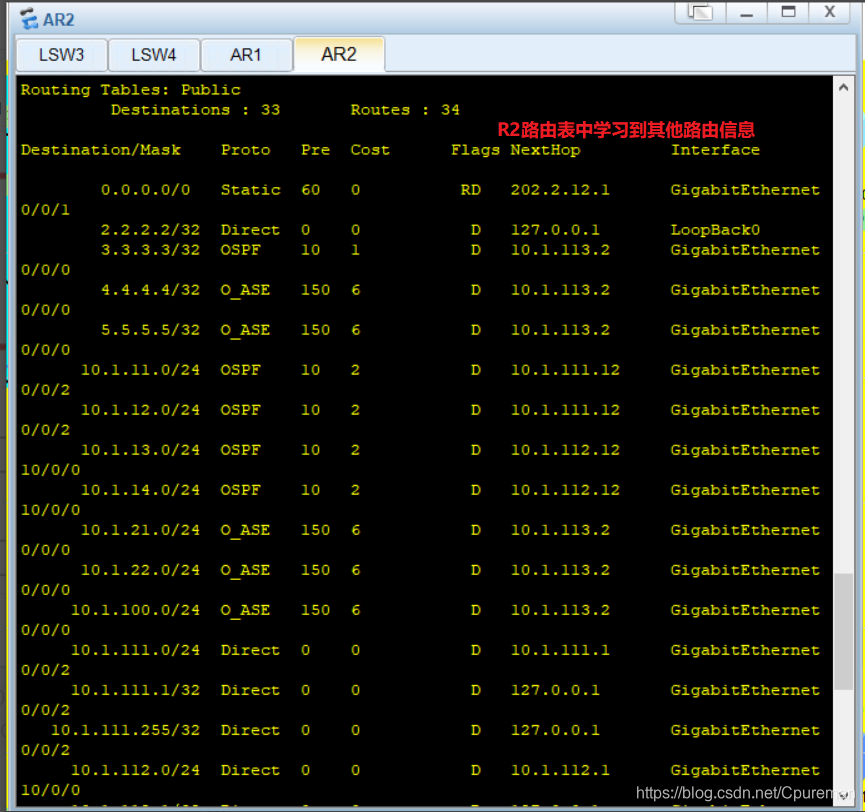Click next hop 10.1.111.1
This screenshot has height=812, width=865.
(x=560, y=650)
